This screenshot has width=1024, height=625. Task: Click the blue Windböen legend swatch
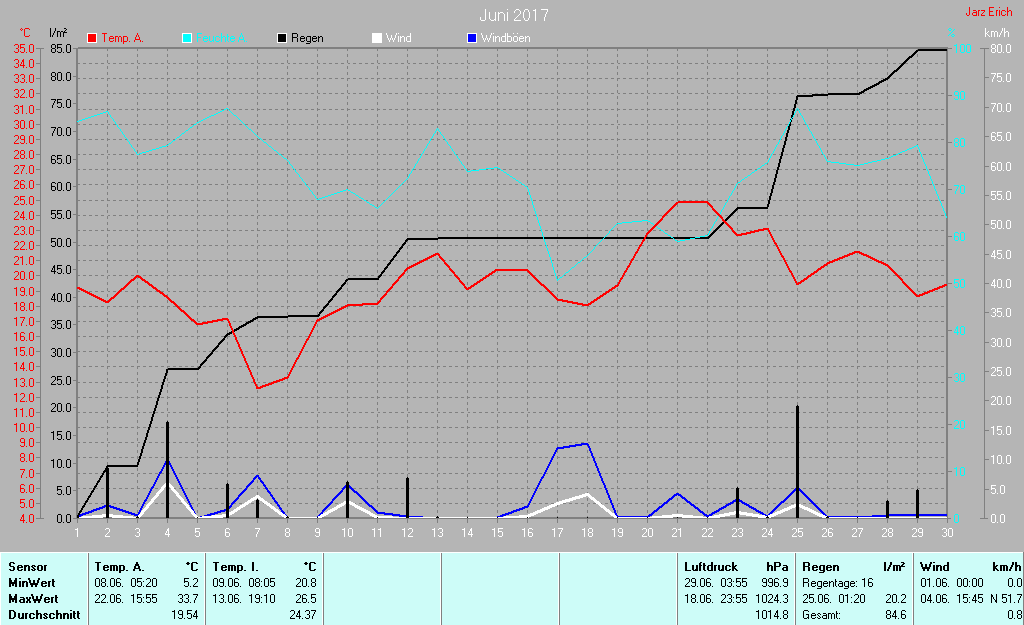[x=472, y=38]
